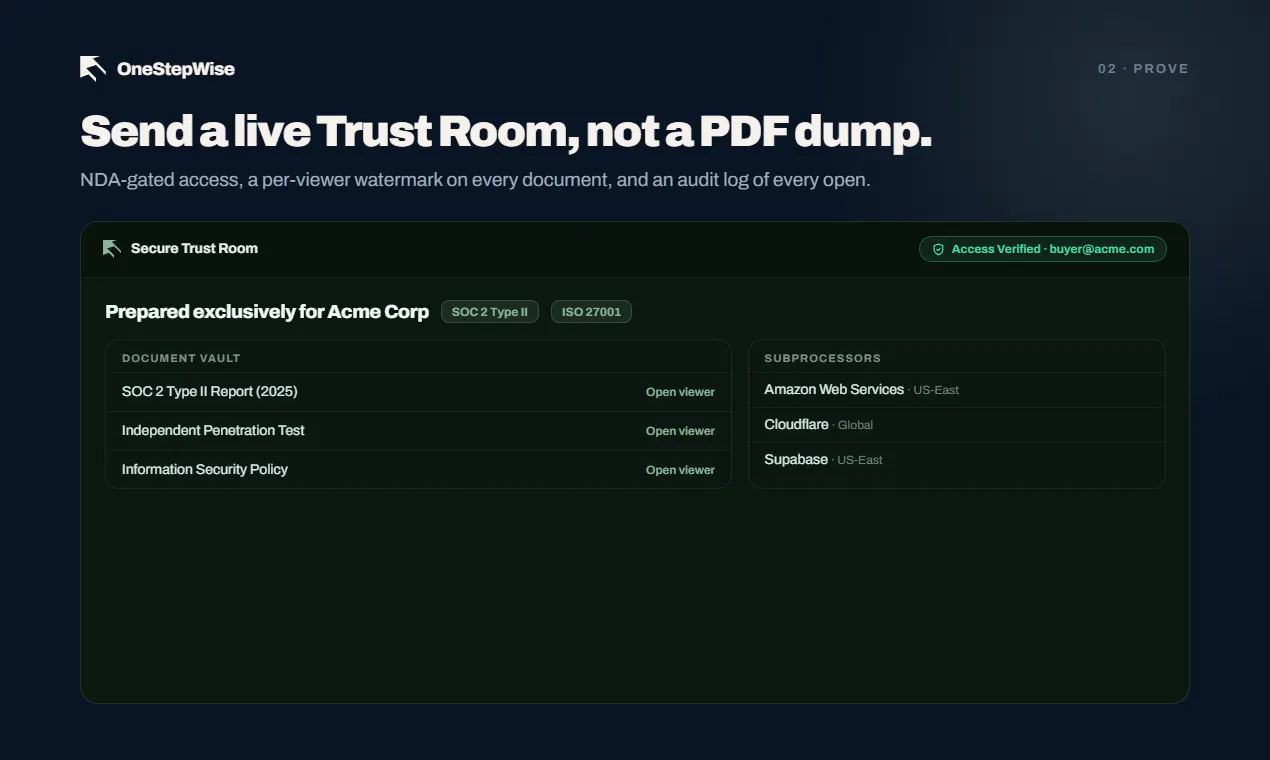Select SOC 2 Type II Report (2025) row

pos(418,392)
